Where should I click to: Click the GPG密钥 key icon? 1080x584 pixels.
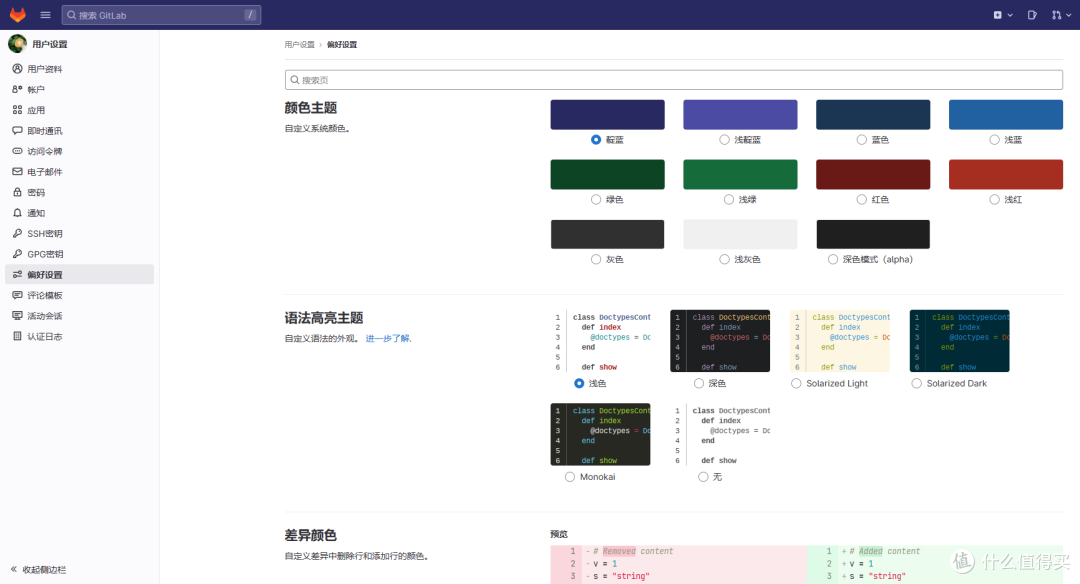click(x=17, y=253)
